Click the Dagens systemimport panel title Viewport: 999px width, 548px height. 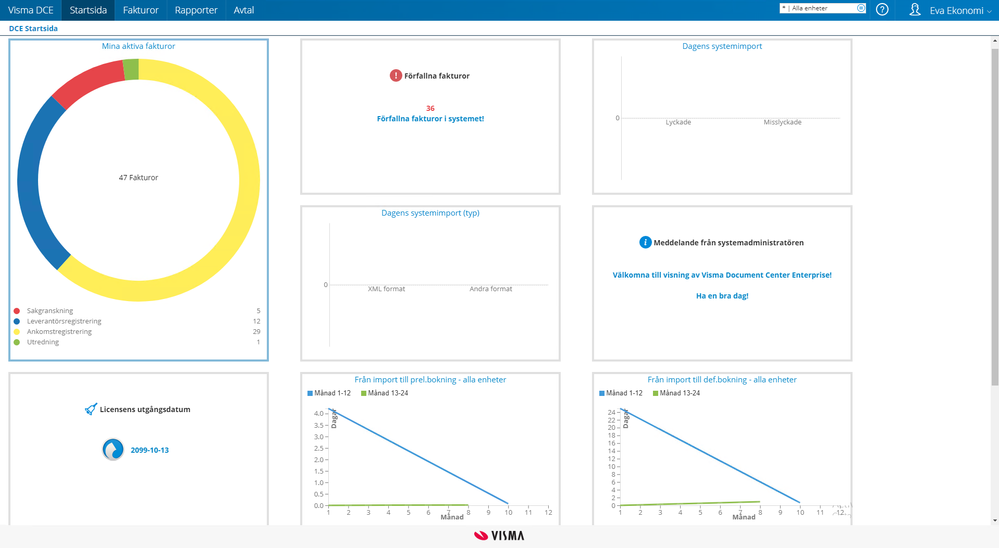click(722, 46)
